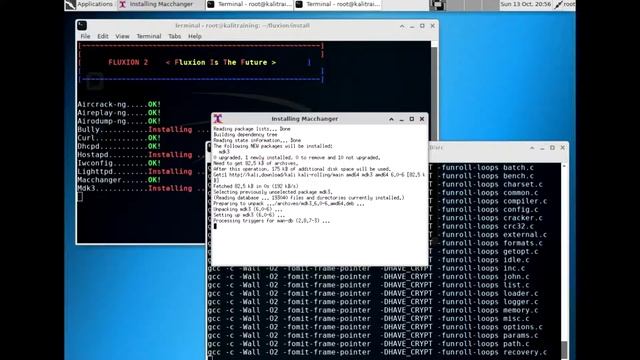
Task: Open the Applications menu in the top panel
Action: pyautogui.click(x=89, y=4)
